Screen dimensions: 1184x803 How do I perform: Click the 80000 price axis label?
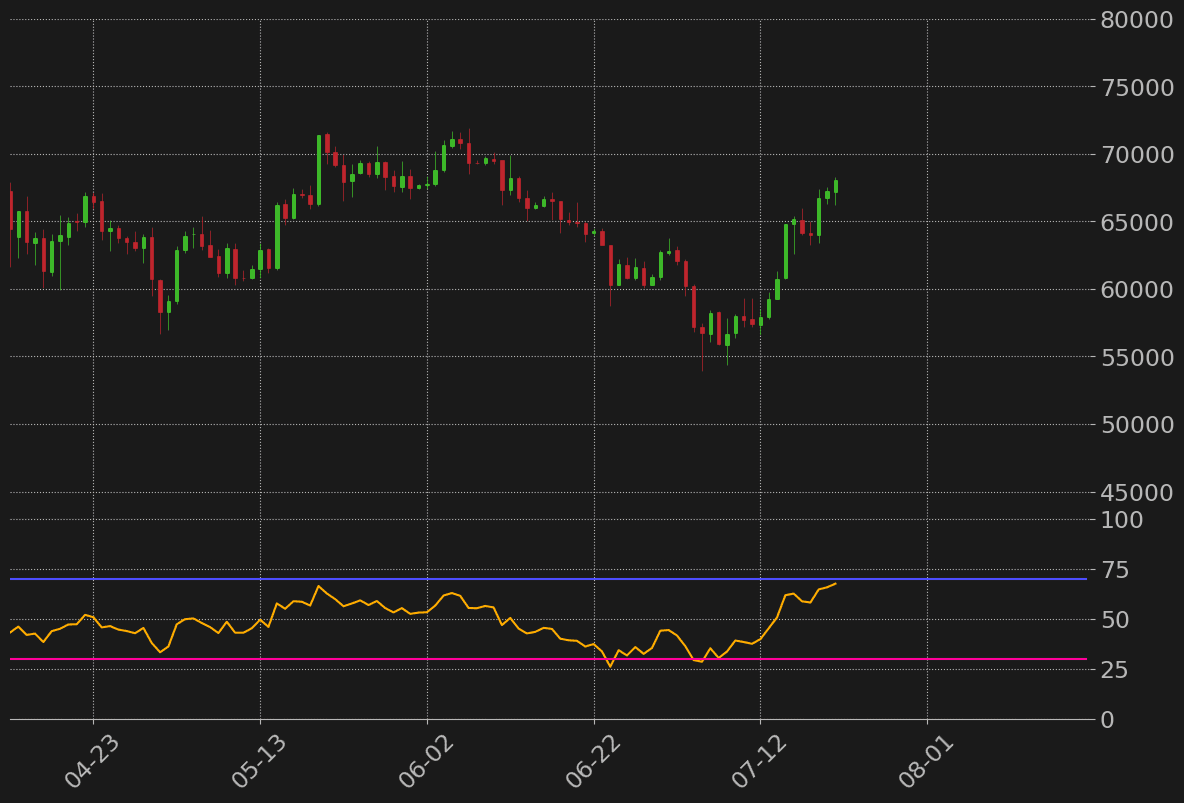[x=1137, y=20]
